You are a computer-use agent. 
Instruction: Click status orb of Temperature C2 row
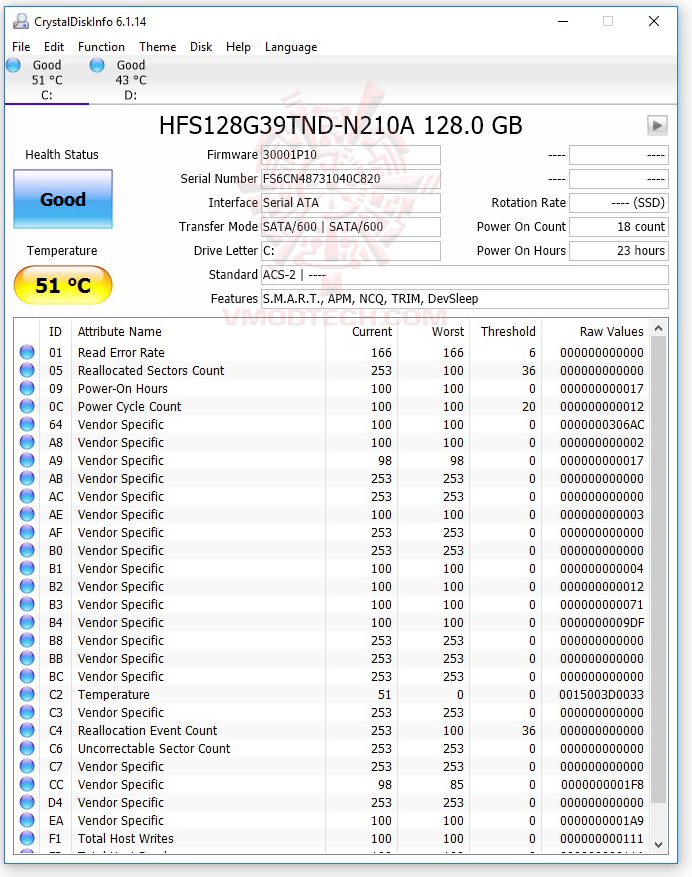point(27,694)
